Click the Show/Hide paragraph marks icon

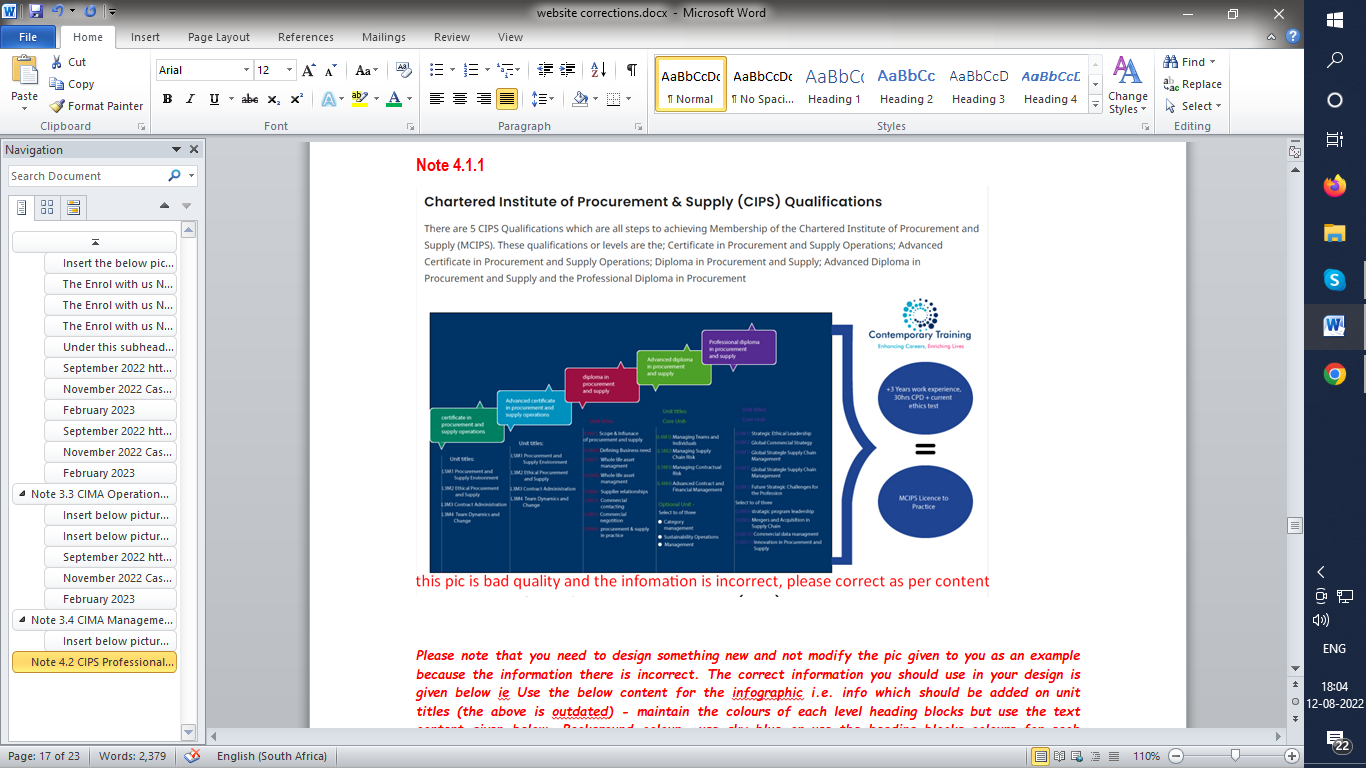[631, 70]
